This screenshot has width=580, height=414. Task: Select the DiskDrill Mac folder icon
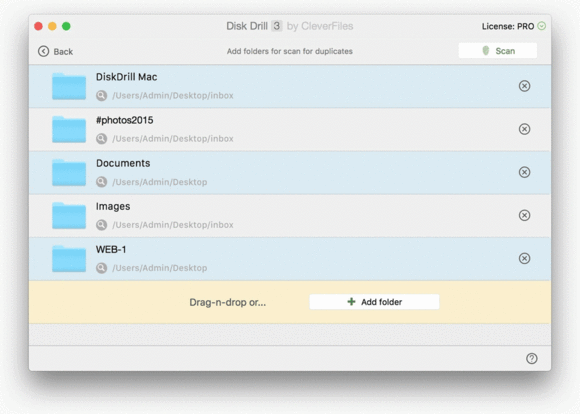(69, 86)
